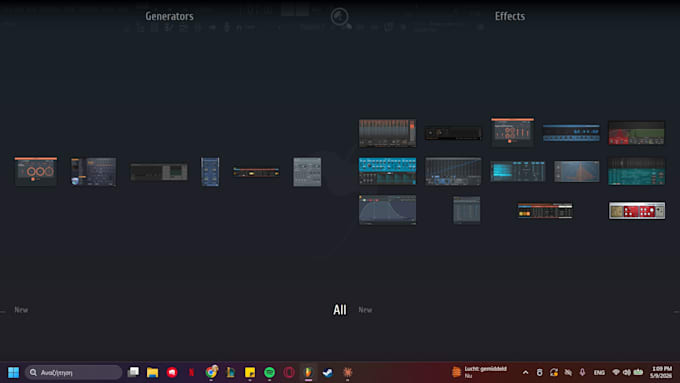Open the clock showing 1:09 PM
This screenshot has height=383, width=680.
661,372
